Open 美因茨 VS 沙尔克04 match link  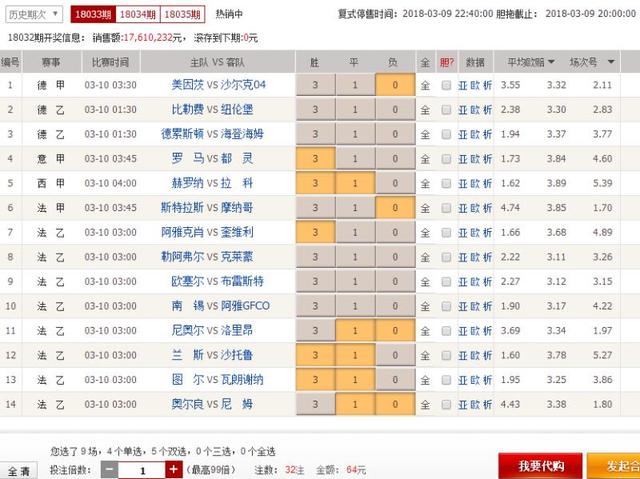(218, 85)
